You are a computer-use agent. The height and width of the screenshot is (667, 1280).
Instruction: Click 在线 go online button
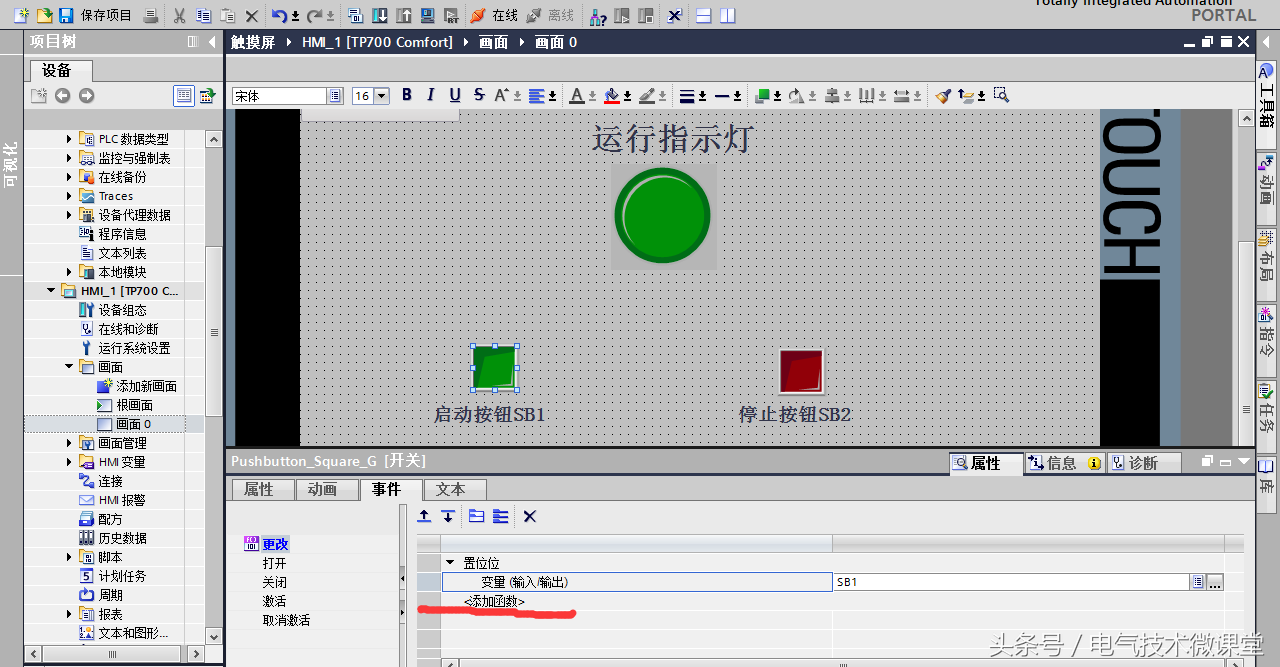[x=494, y=15]
